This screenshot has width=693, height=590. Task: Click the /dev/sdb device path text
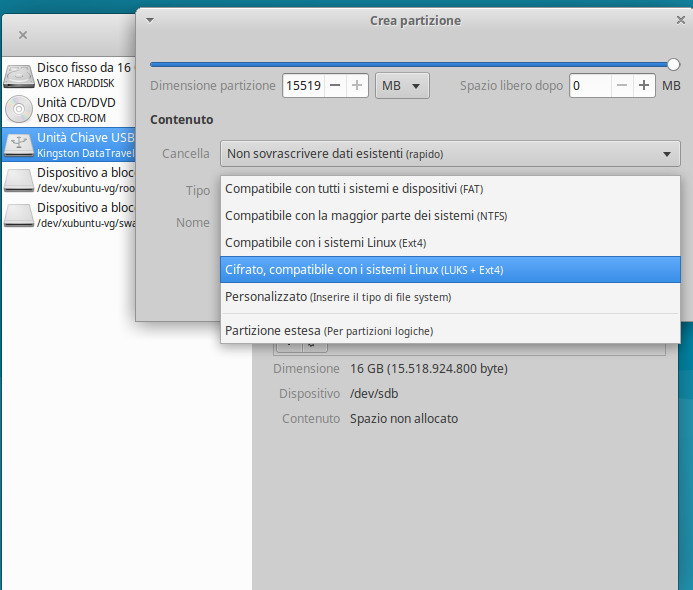click(374, 393)
